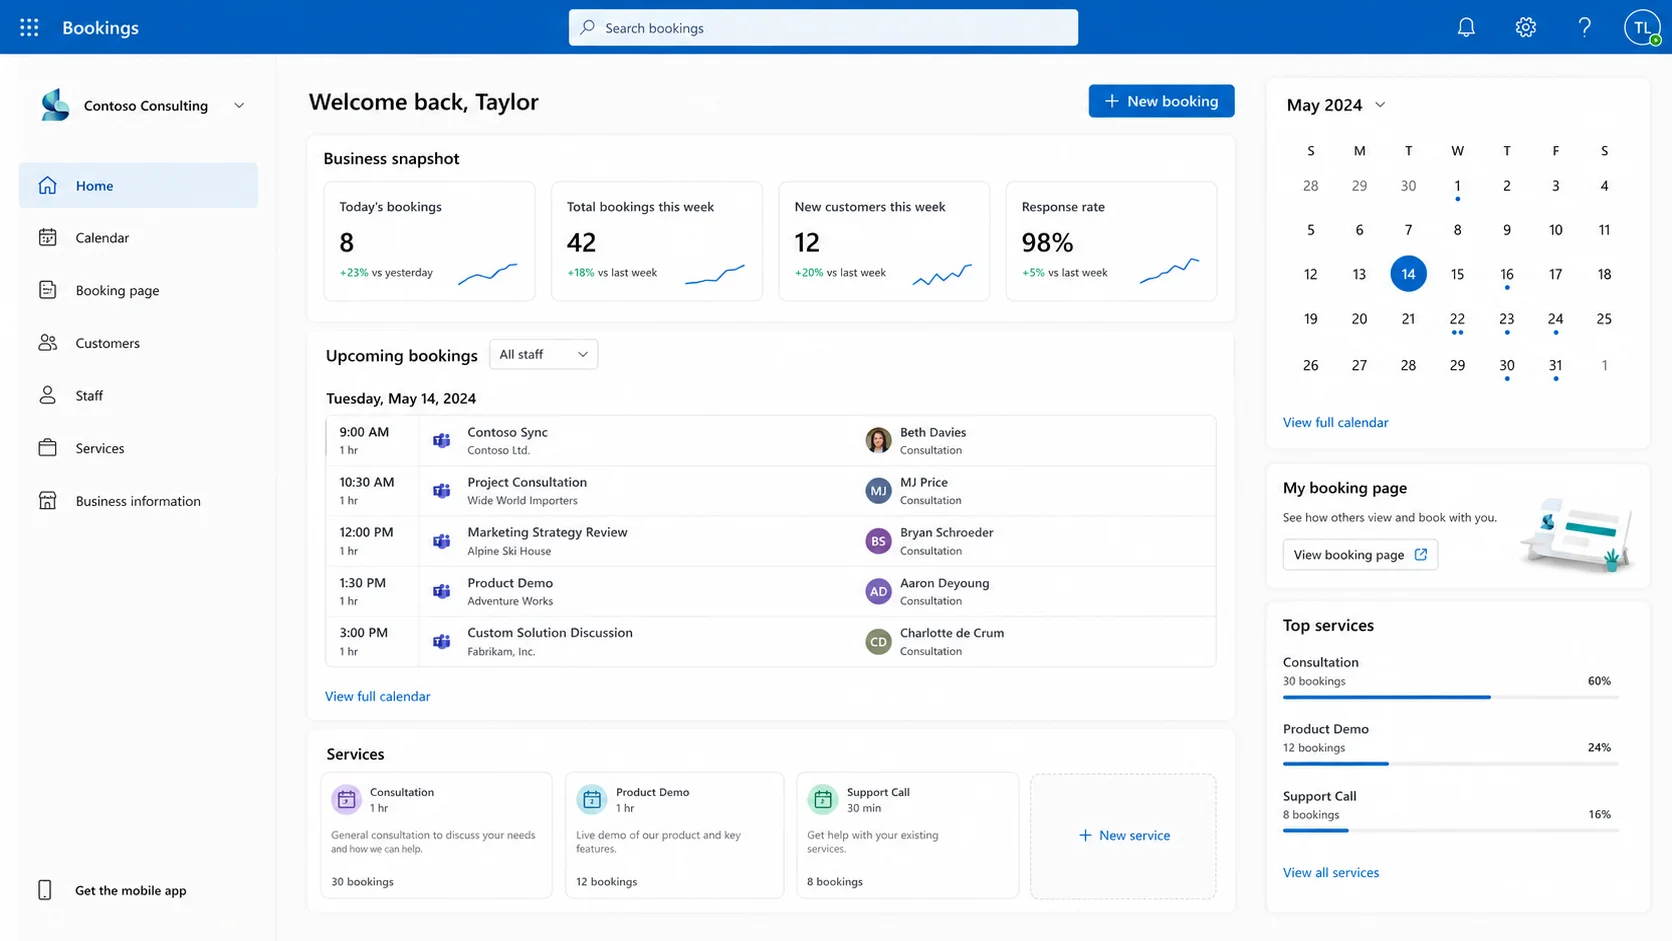
Task: Click the Consultation service card calendar icon
Action: [346, 799]
